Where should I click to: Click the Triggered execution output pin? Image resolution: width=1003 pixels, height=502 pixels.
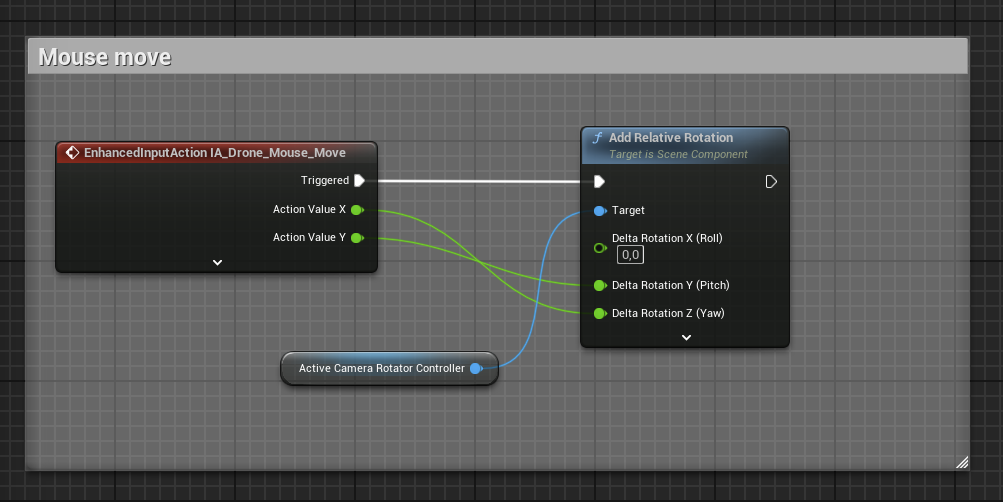[x=359, y=180]
